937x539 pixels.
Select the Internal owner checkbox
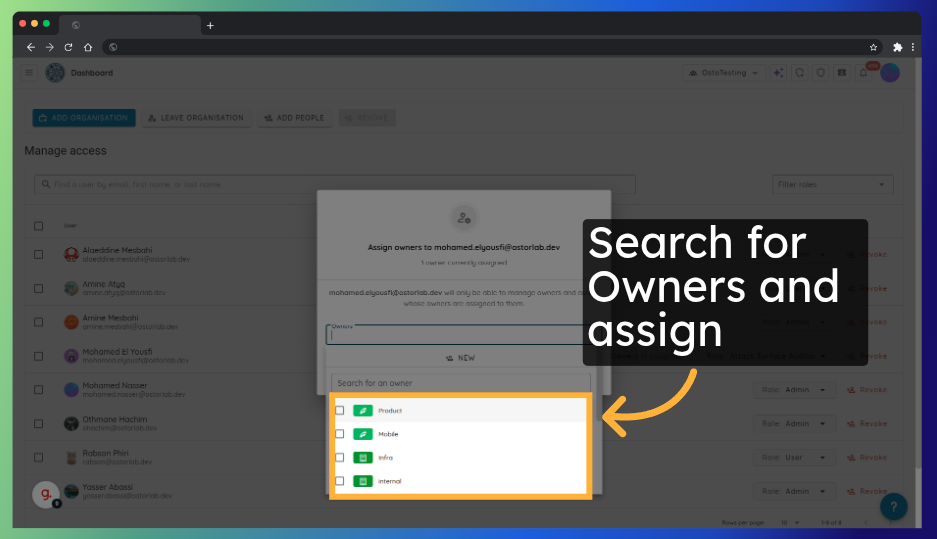click(x=340, y=481)
